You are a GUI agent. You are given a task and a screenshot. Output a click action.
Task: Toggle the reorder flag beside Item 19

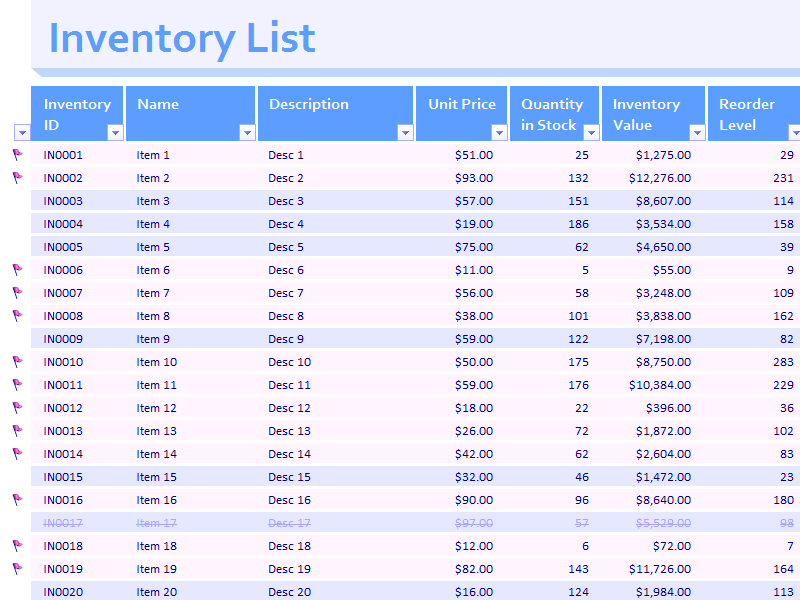[x=15, y=569]
